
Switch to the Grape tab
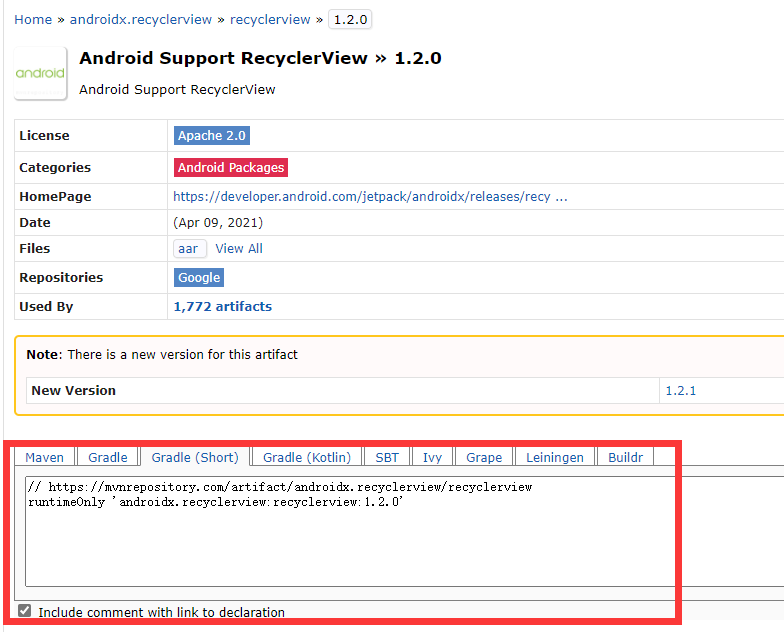pos(484,457)
